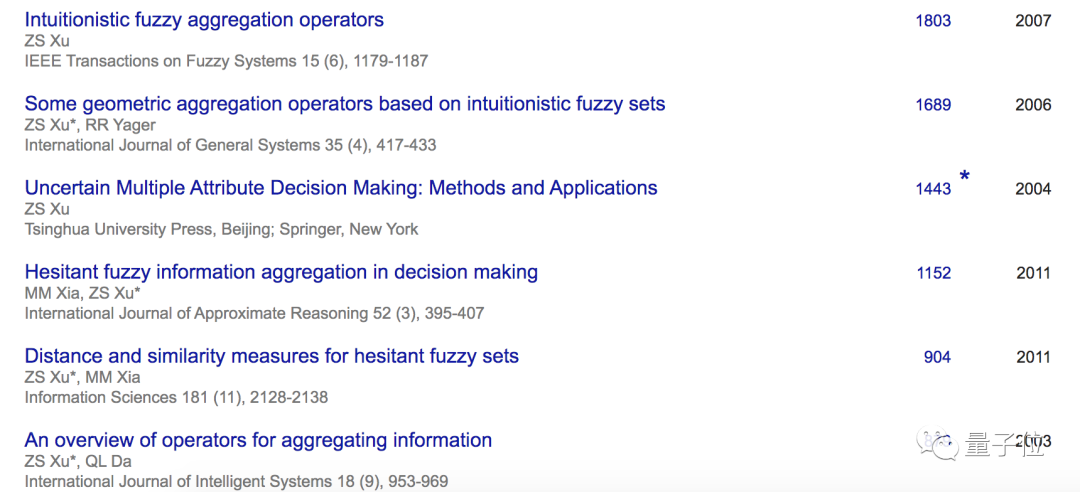Click the asterisk next to 1443 citations
The height and width of the screenshot is (492, 1080).
click(x=964, y=178)
